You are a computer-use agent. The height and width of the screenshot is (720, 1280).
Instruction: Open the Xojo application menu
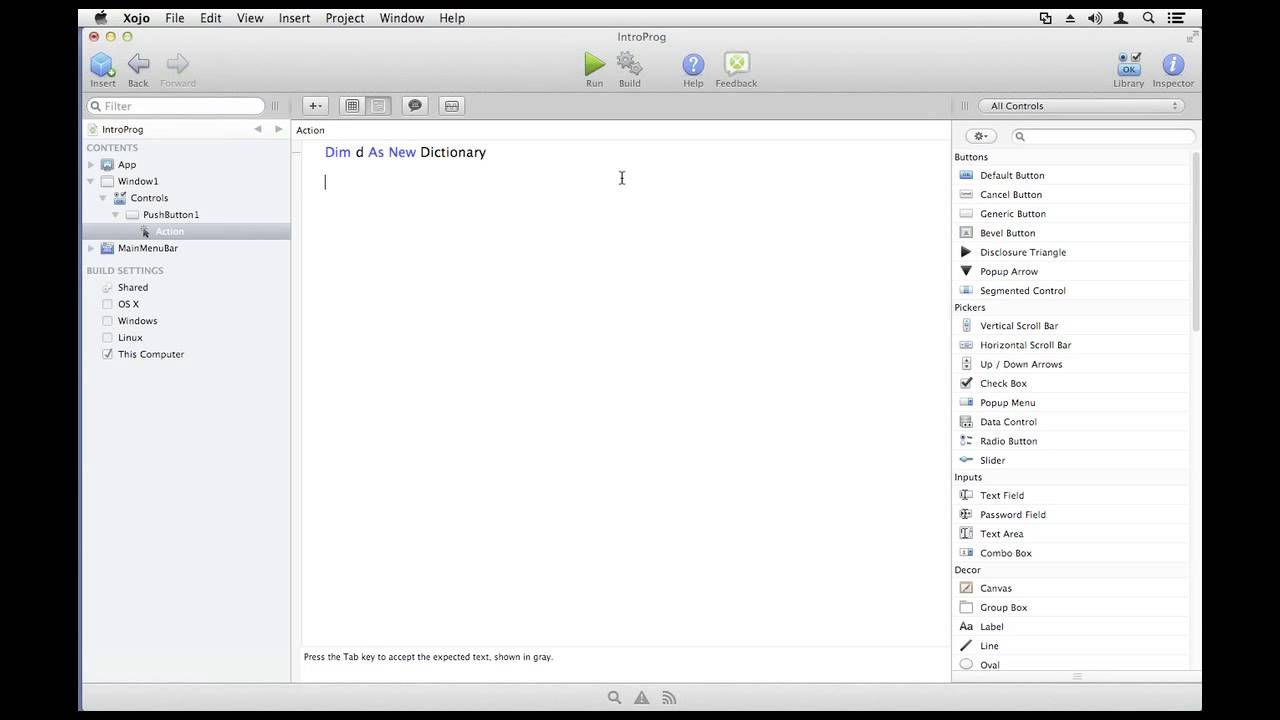[137, 18]
